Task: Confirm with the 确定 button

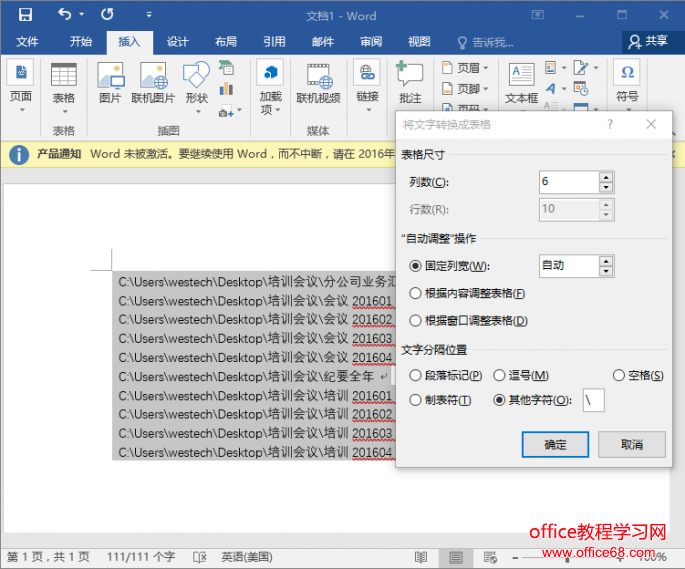Action: click(555, 444)
